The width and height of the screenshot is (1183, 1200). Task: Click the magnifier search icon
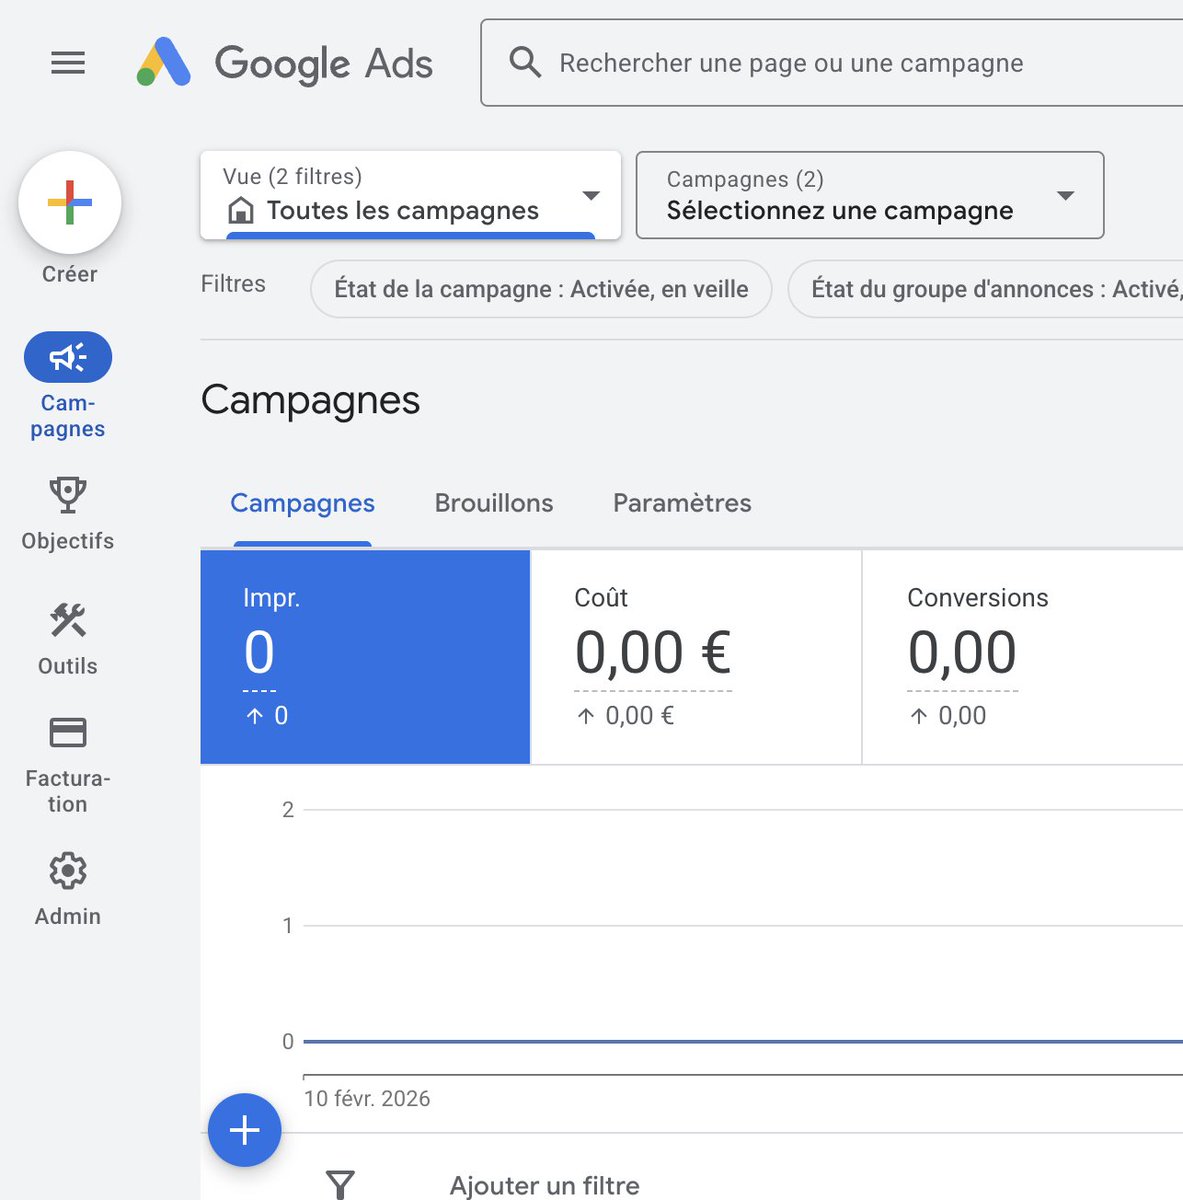point(525,62)
